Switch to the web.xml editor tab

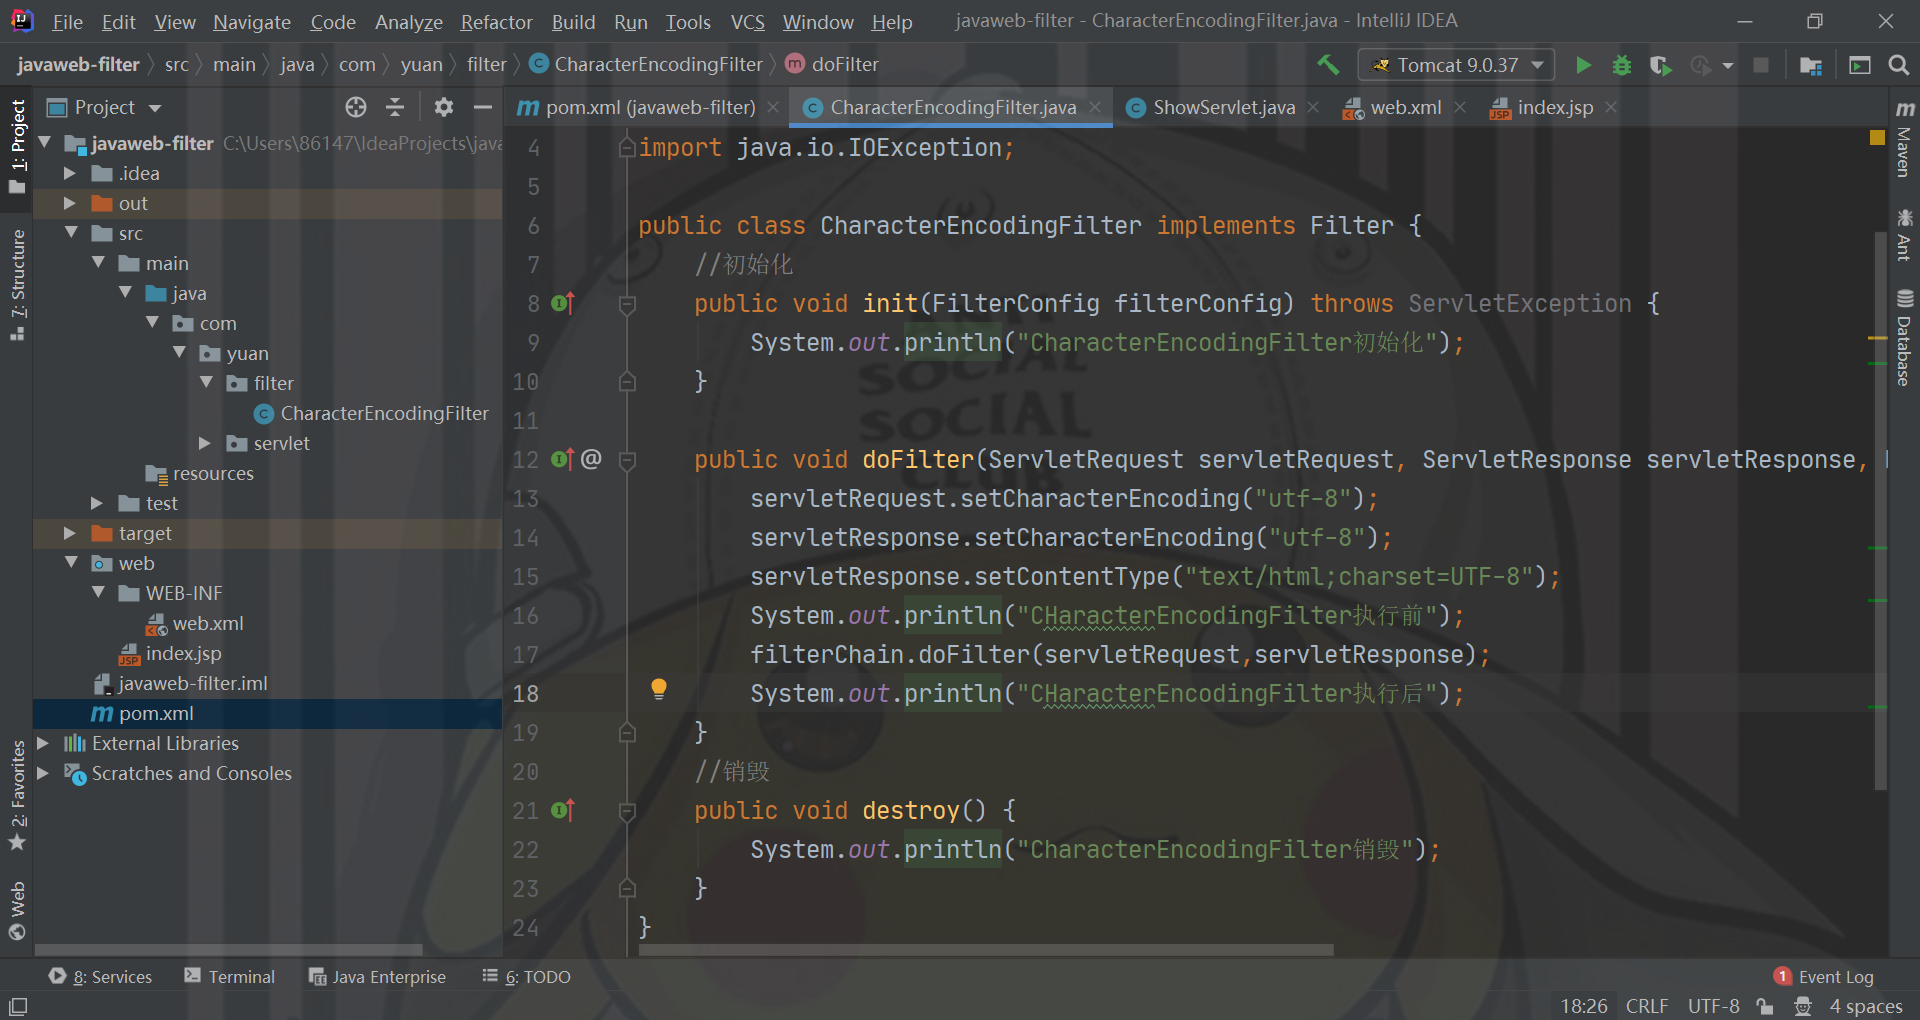point(1405,107)
